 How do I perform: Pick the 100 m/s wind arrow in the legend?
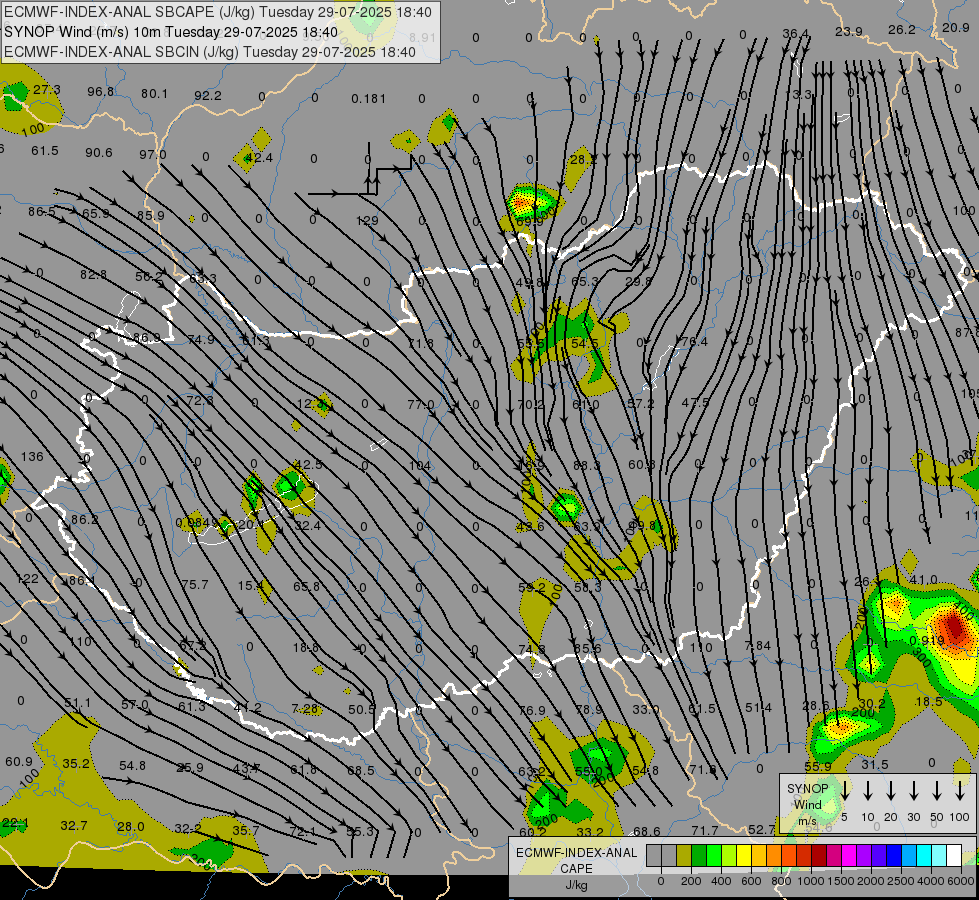tap(960, 791)
